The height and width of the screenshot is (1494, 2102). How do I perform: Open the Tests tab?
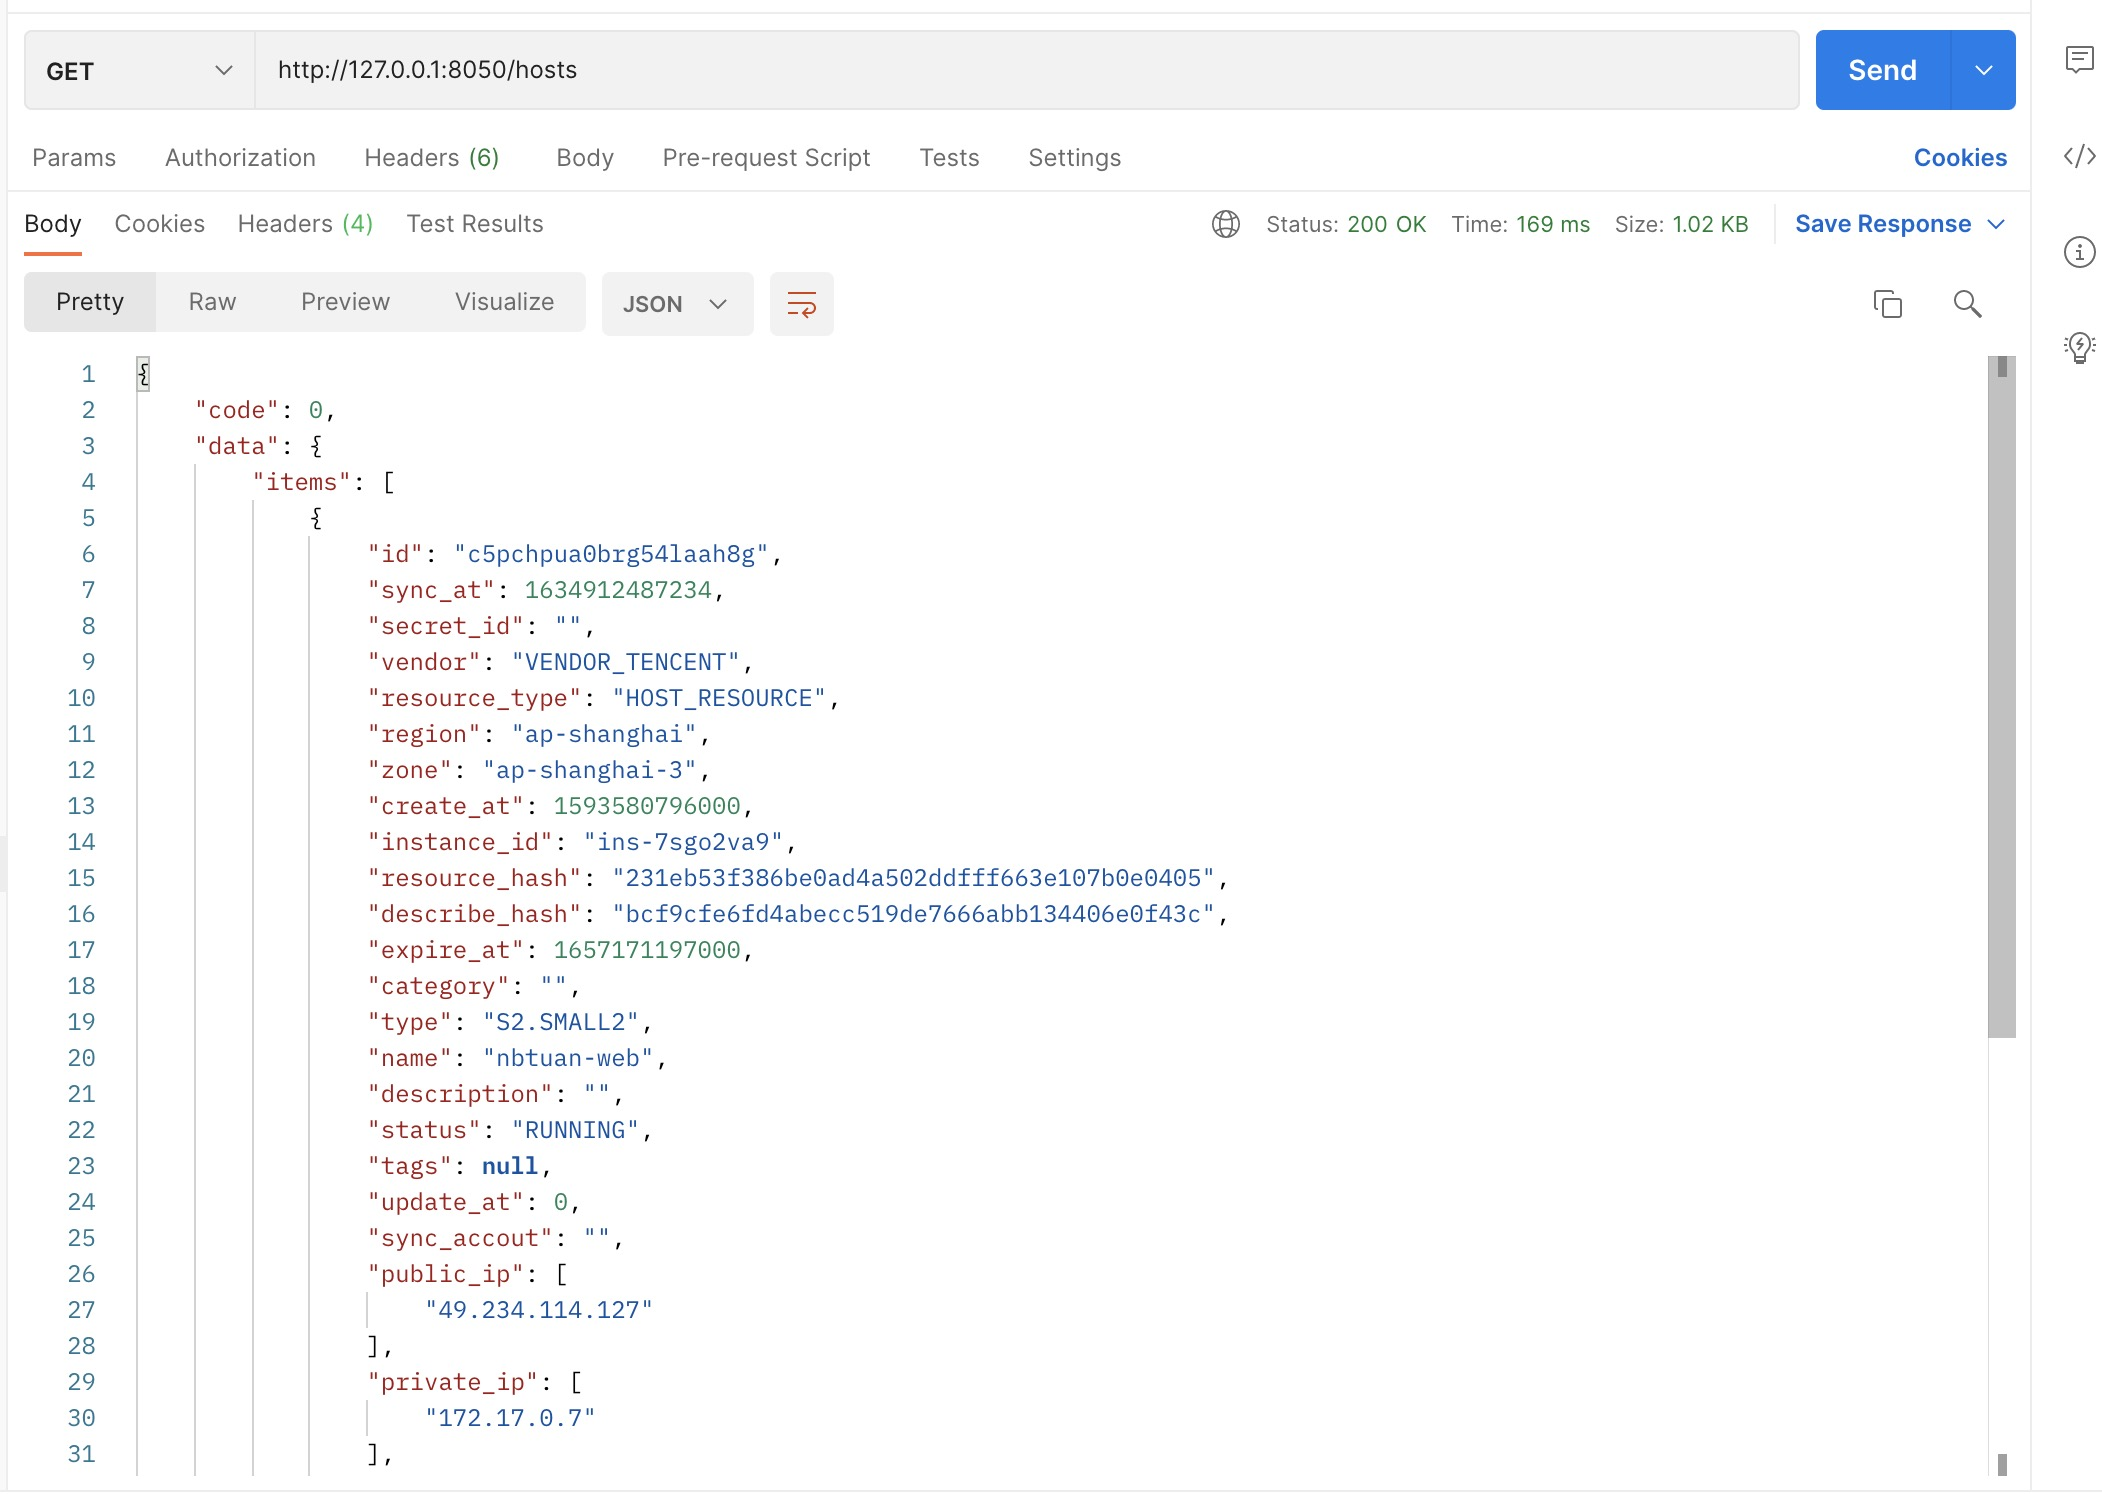[x=949, y=158]
